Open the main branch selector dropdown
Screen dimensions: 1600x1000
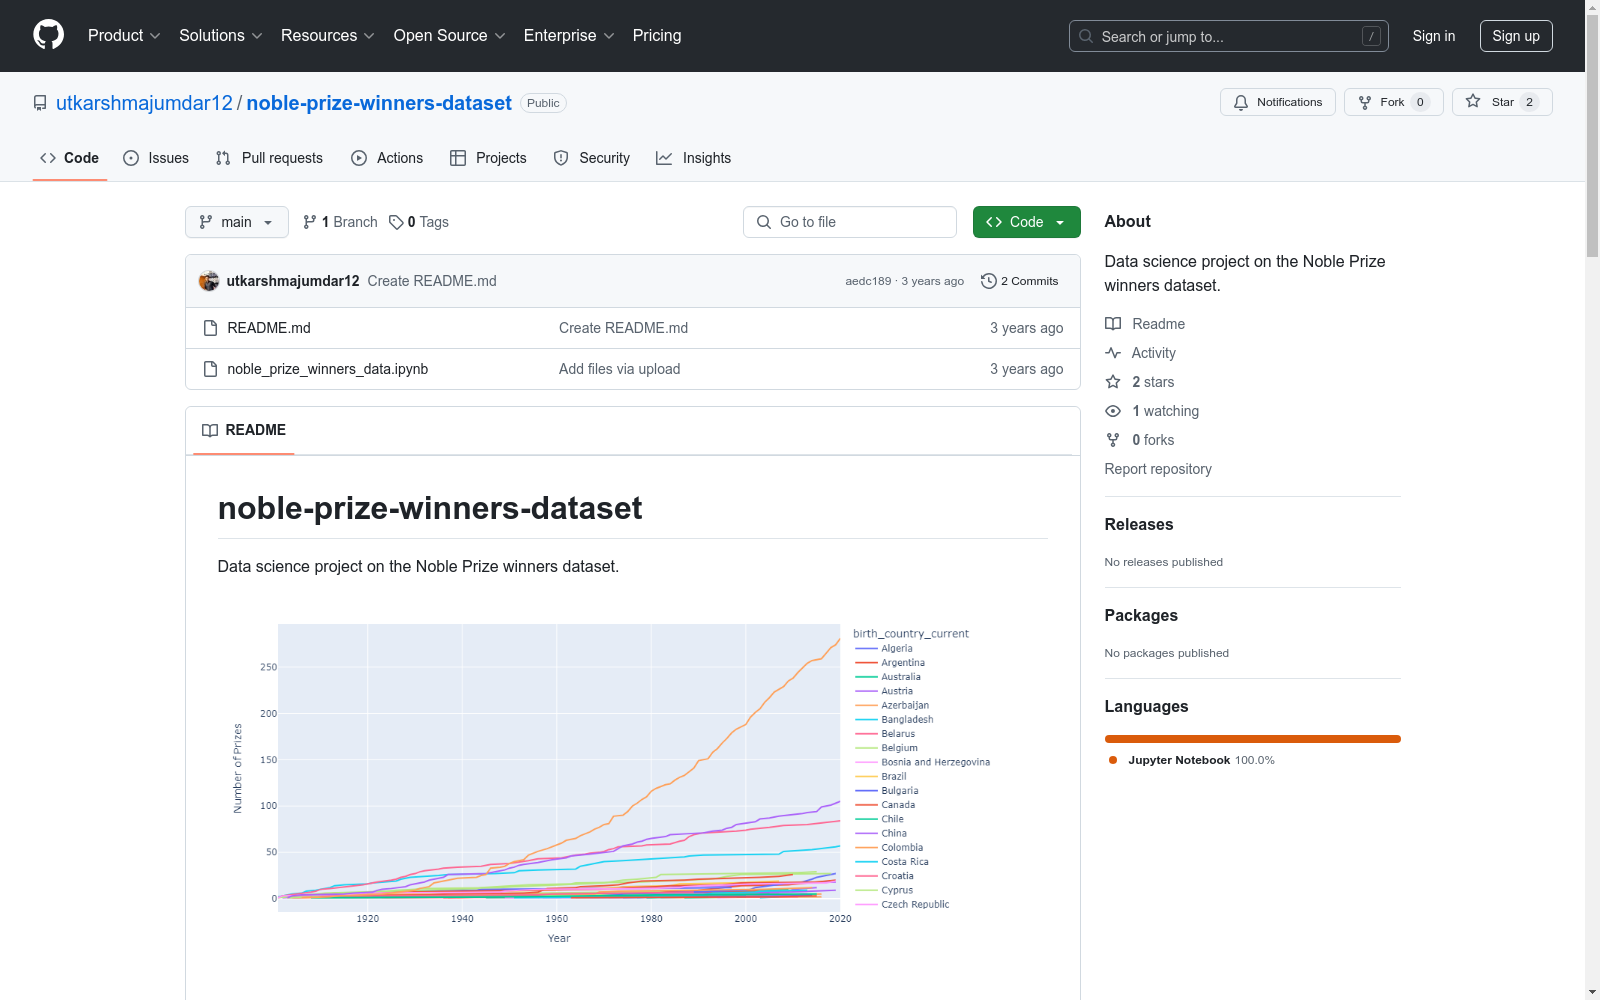click(x=237, y=222)
